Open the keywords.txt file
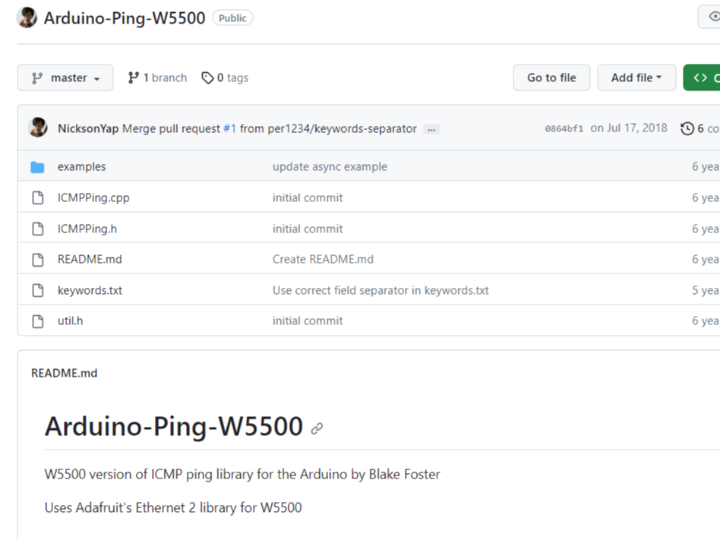 pos(90,290)
